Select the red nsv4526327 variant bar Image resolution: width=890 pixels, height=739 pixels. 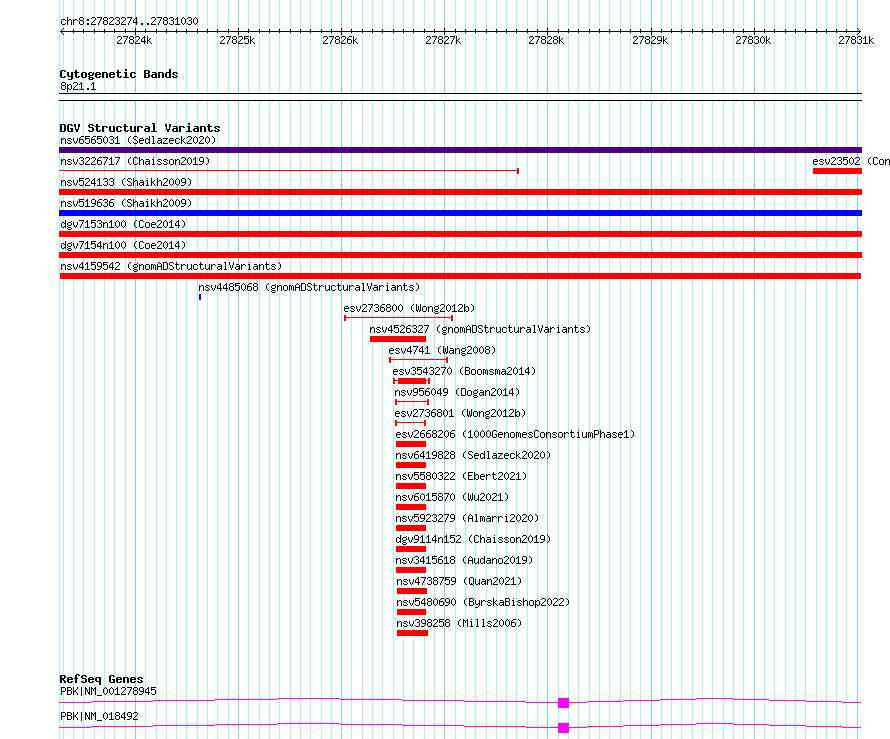[x=398, y=339]
